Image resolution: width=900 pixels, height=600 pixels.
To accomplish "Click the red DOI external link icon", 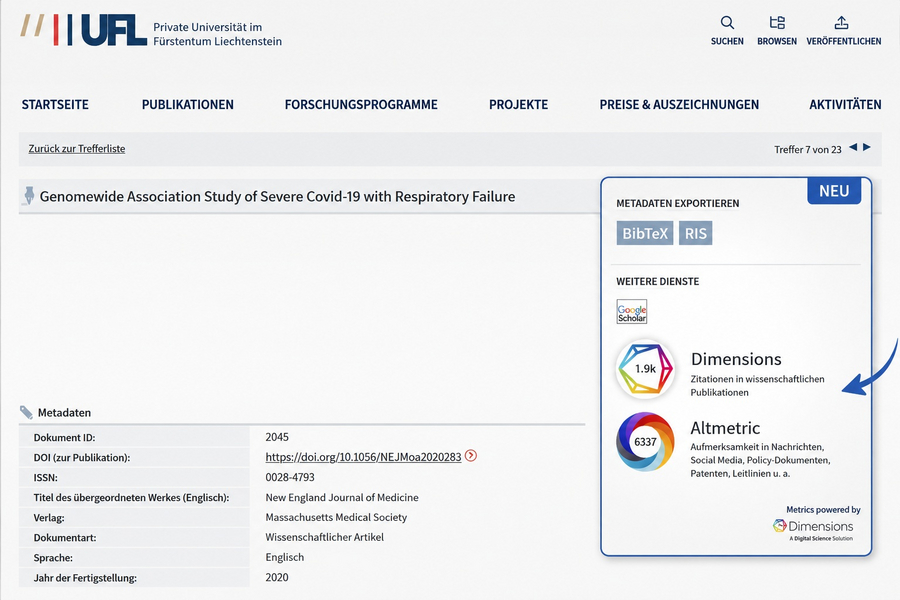I will [x=471, y=456].
